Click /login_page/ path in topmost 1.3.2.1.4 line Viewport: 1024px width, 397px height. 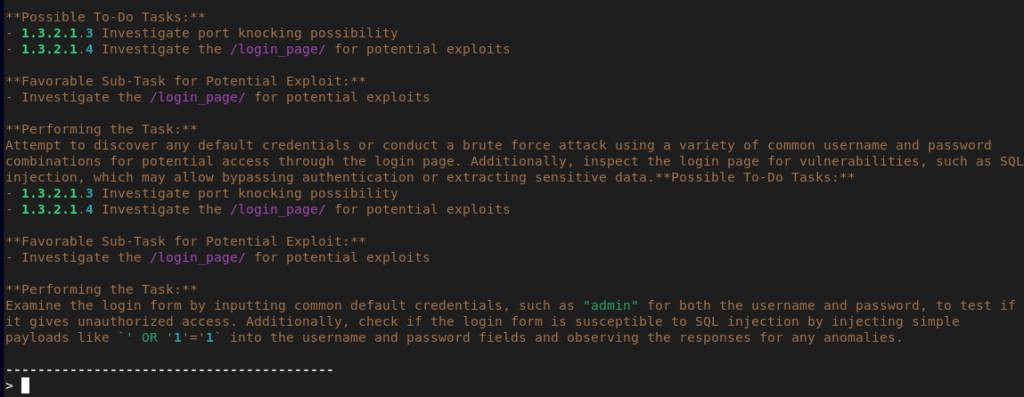pyautogui.click(x=278, y=49)
